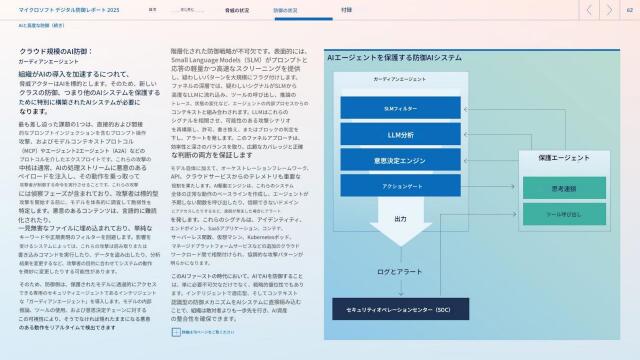Follow the details page link below article
This screenshot has height=360, width=640.
(x=208, y=332)
